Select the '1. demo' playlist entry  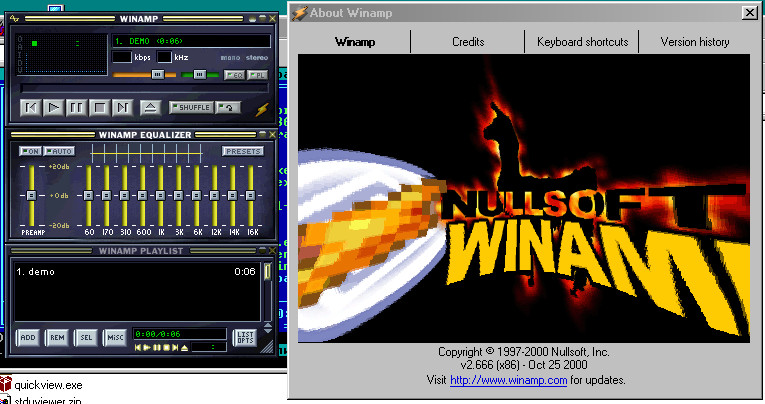click(136, 272)
